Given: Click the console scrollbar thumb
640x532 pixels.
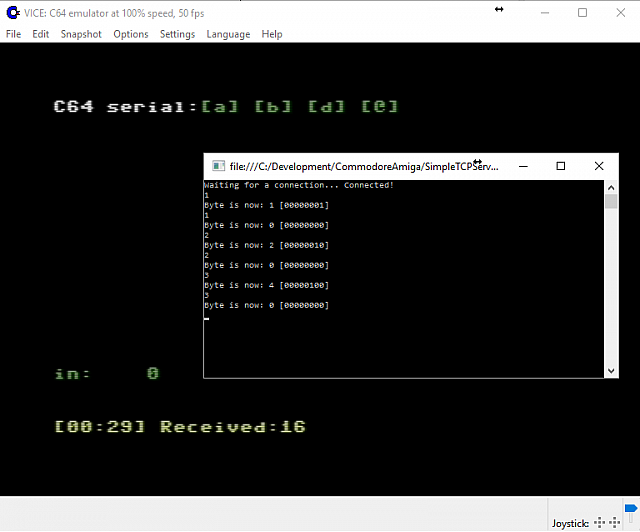Looking at the screenshot, I should tap(611, 202).
